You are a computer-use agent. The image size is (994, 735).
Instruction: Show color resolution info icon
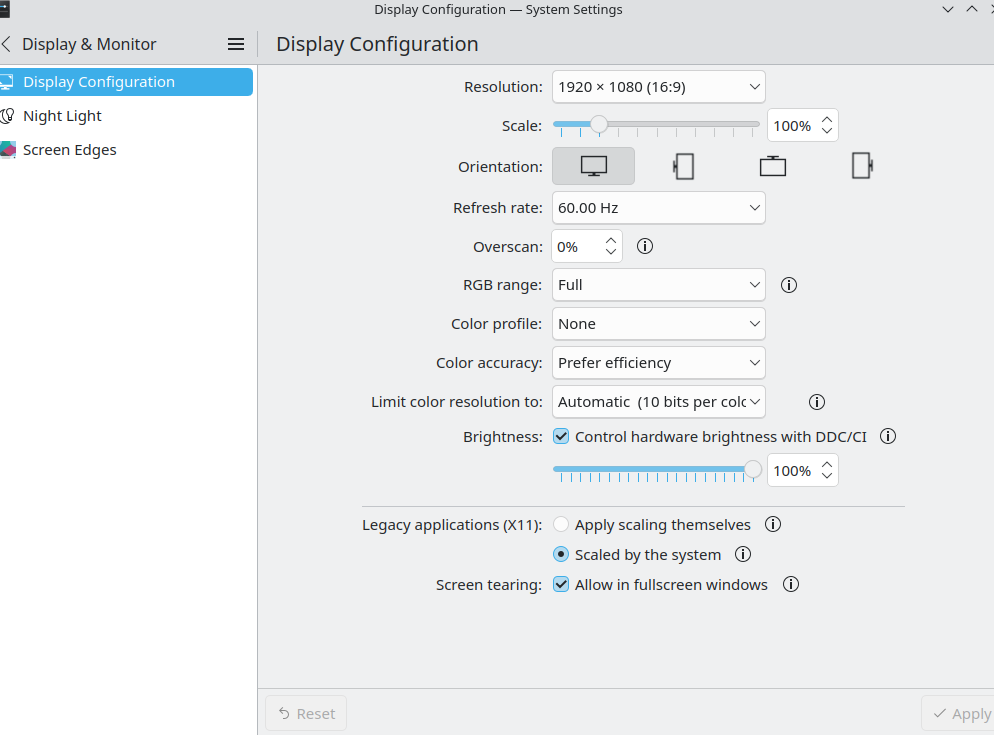tap(816, 402)
